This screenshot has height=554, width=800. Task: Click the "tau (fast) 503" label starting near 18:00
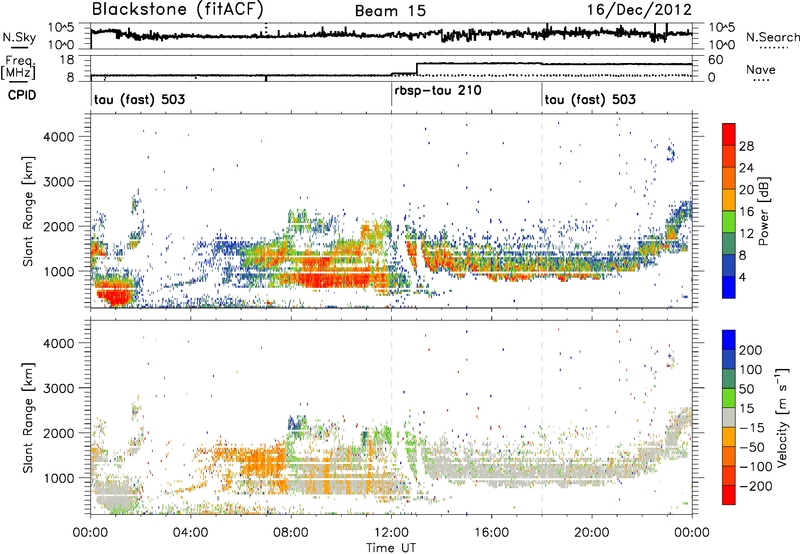(590, 99)
